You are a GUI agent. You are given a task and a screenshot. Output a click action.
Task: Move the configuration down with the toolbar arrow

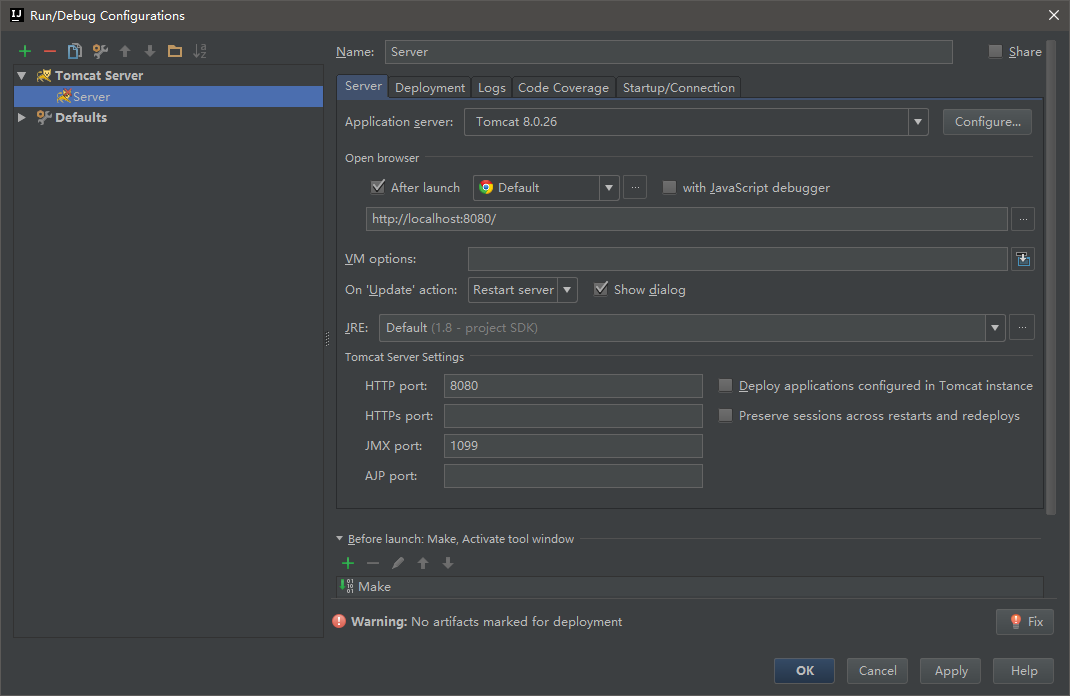[150, 51]
